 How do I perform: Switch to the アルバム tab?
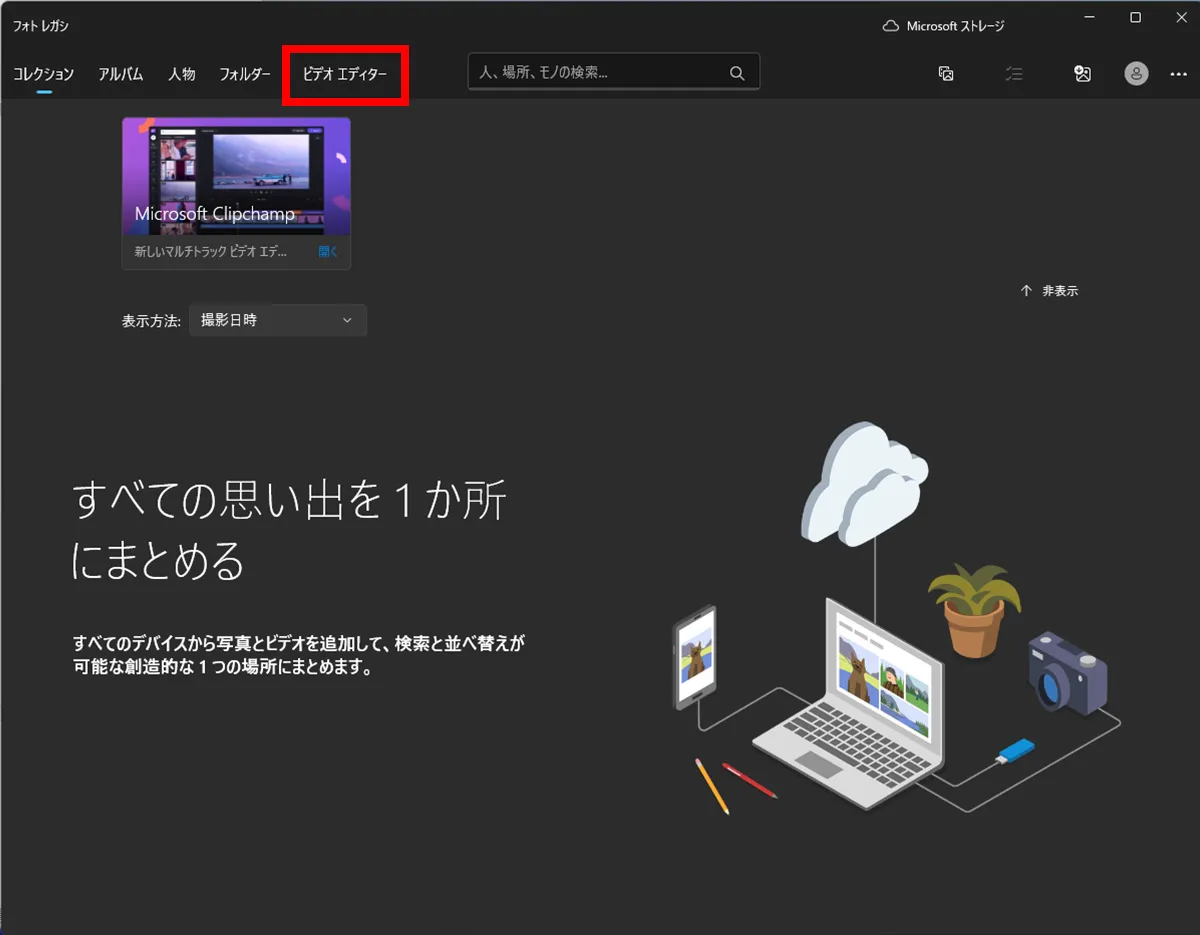[x=121, y=73]
